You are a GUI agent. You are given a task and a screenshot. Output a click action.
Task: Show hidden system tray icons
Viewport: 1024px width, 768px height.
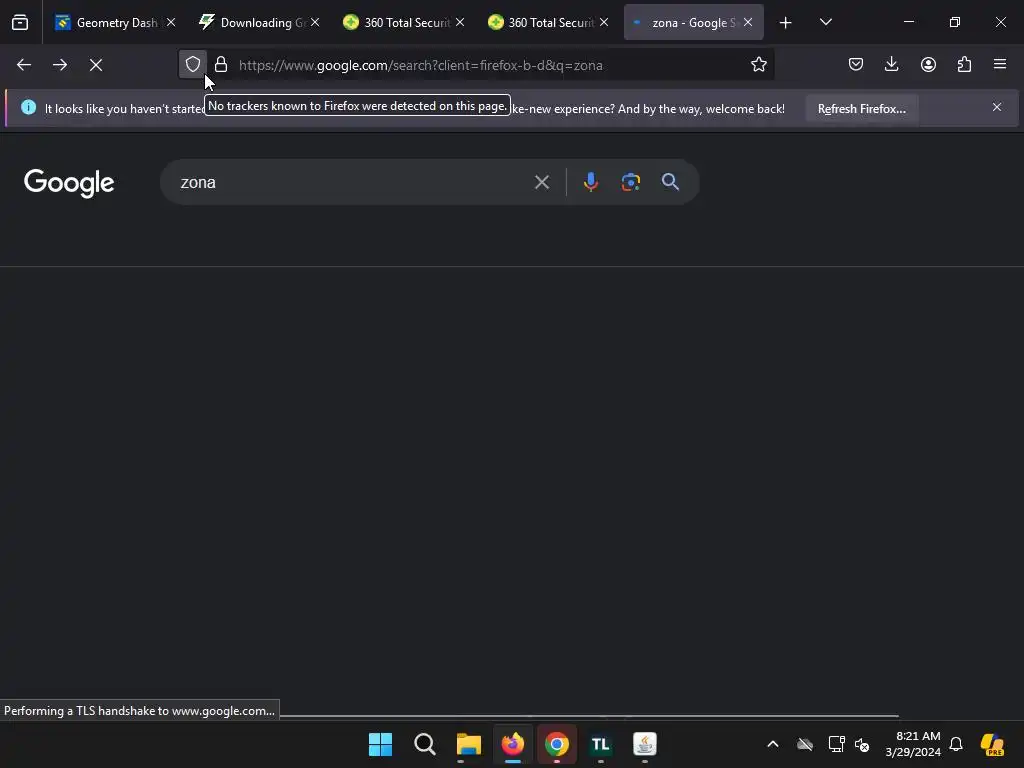pos(773,744)
